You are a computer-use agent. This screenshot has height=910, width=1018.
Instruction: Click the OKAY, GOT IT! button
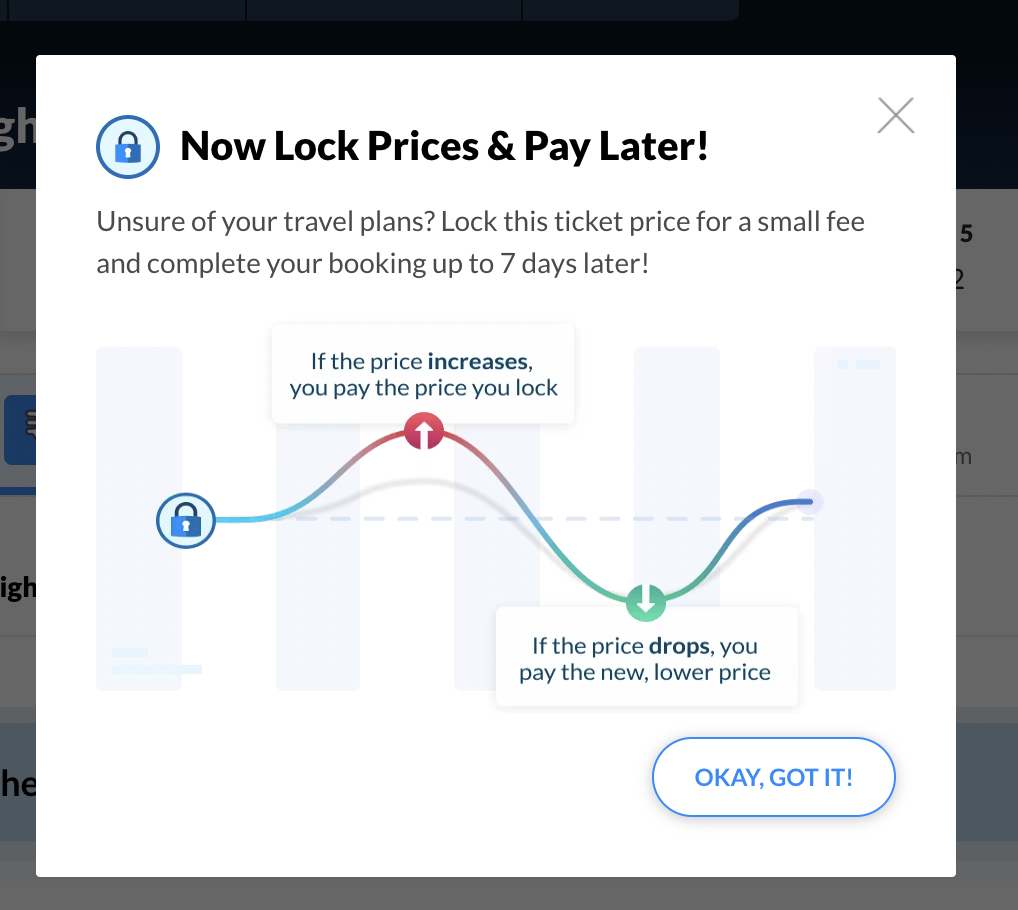click(x=773, y=777)
